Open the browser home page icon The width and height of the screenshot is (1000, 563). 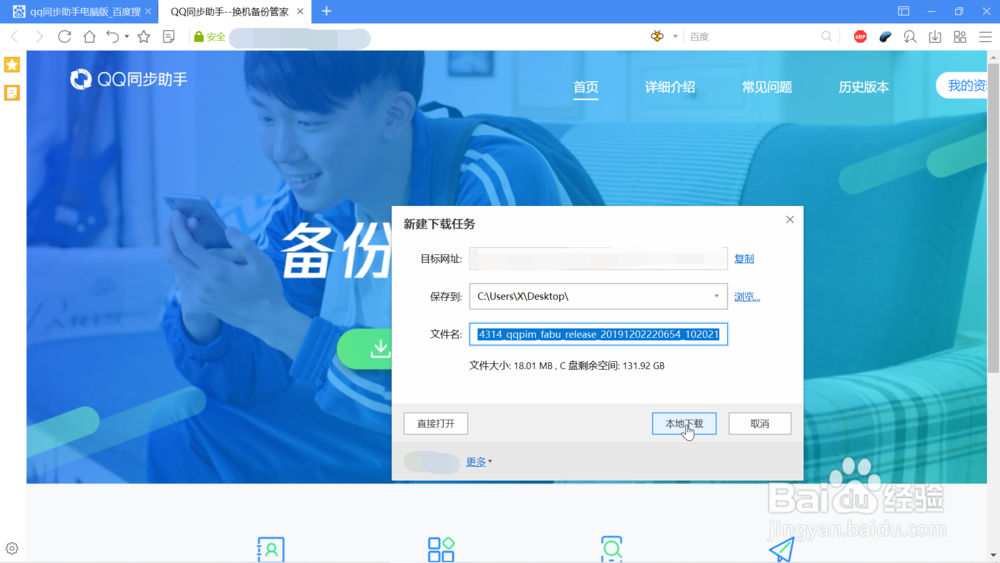[89, 37]
